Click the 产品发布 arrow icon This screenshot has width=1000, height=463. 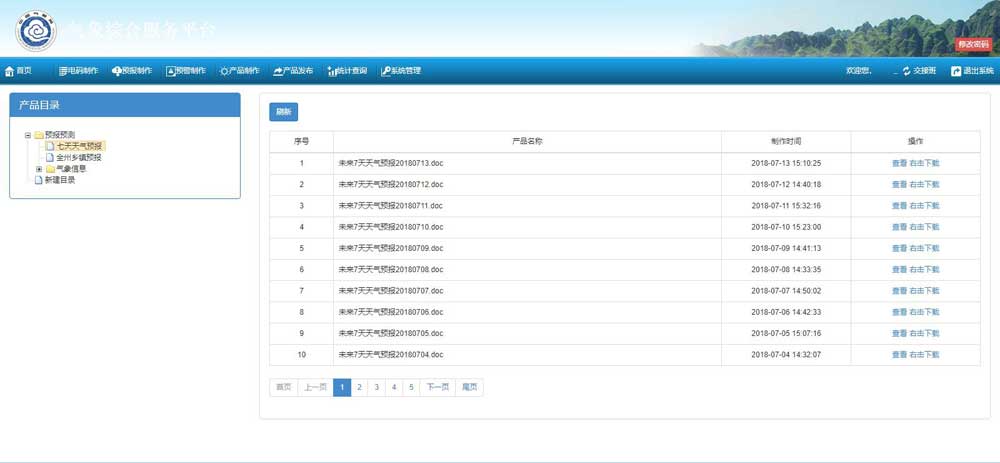278,71
